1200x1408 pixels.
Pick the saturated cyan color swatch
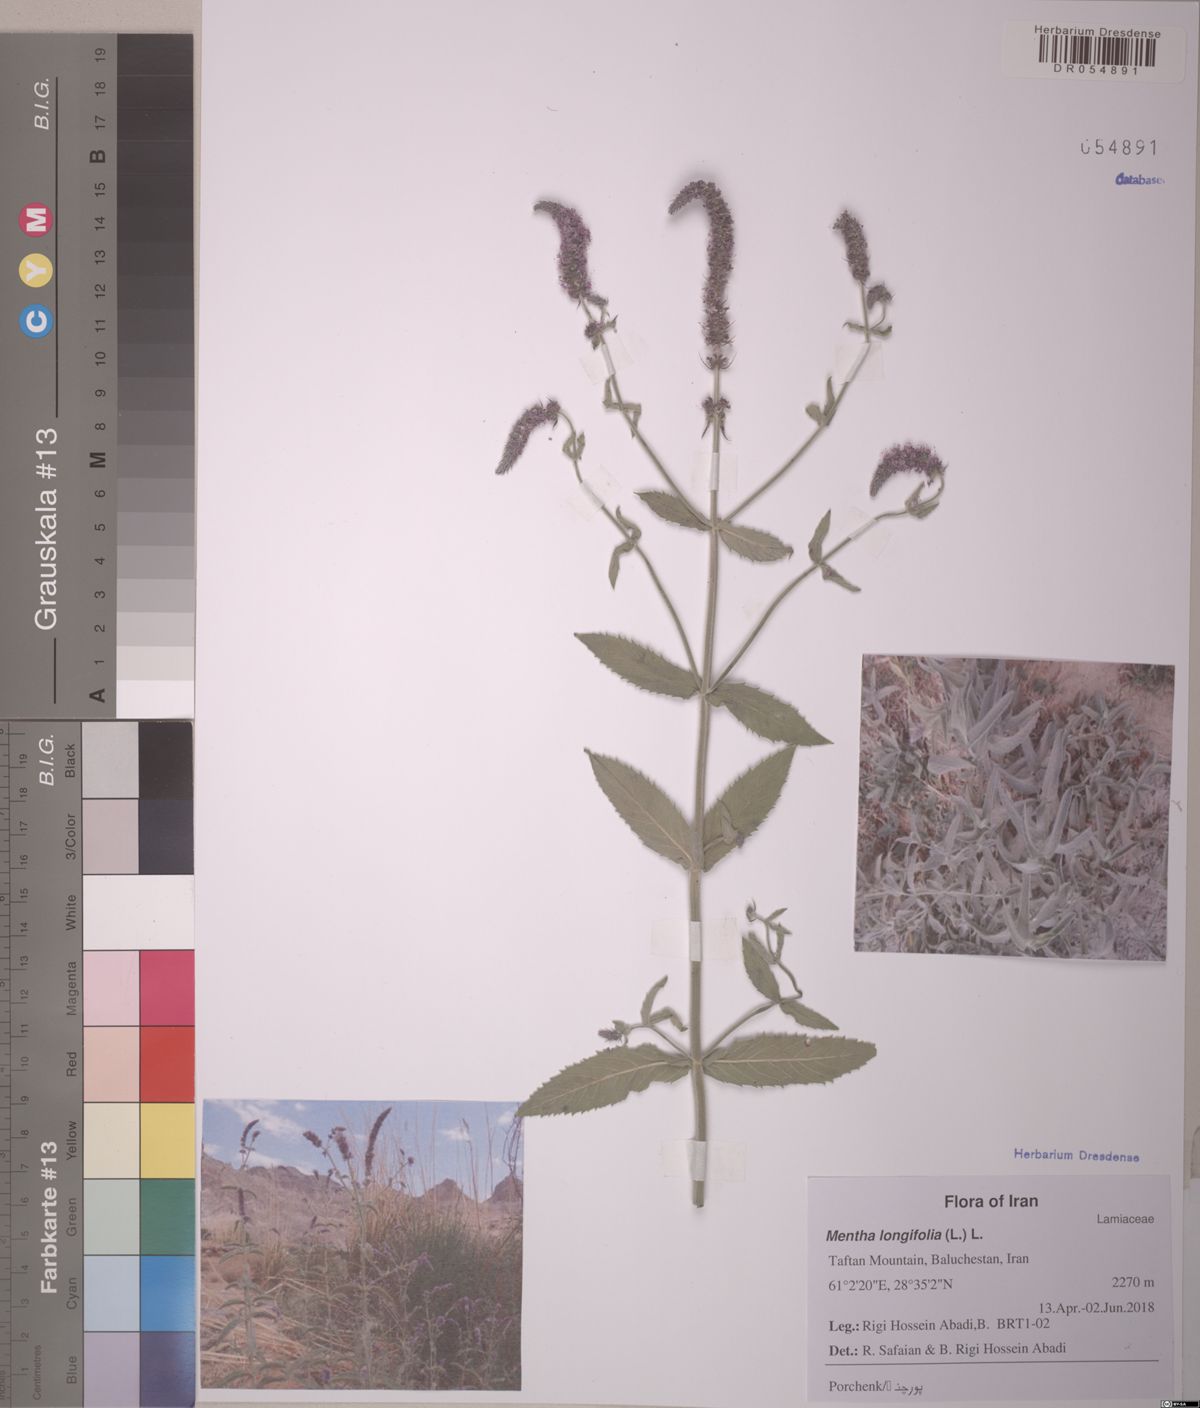point(166,1292)
